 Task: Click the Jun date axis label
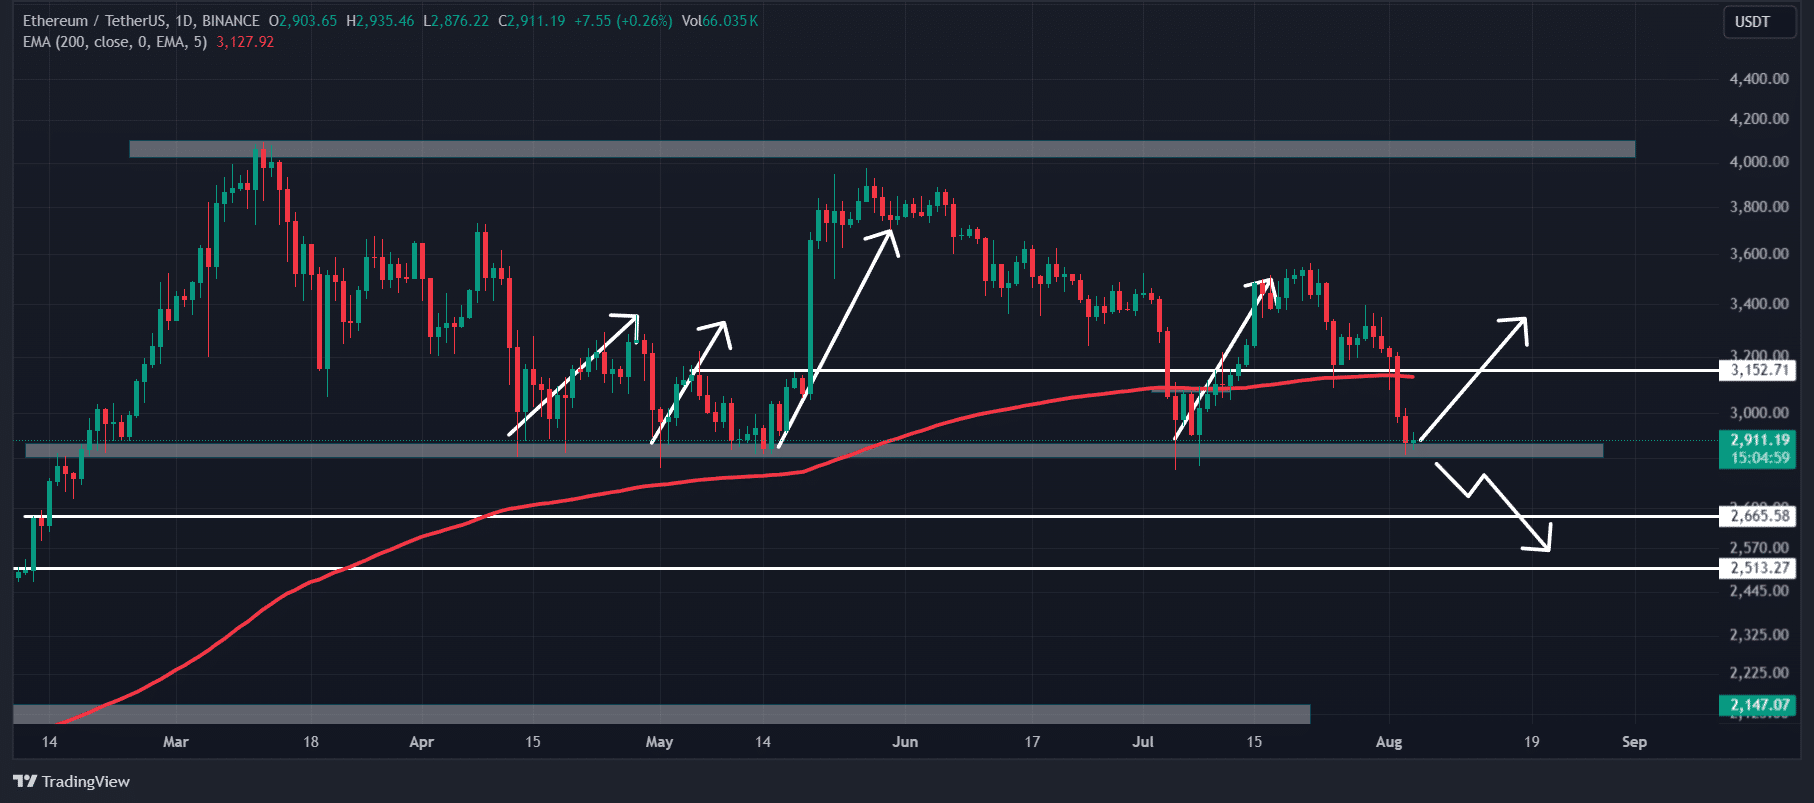pyautogui.click(x=905, y=742)
